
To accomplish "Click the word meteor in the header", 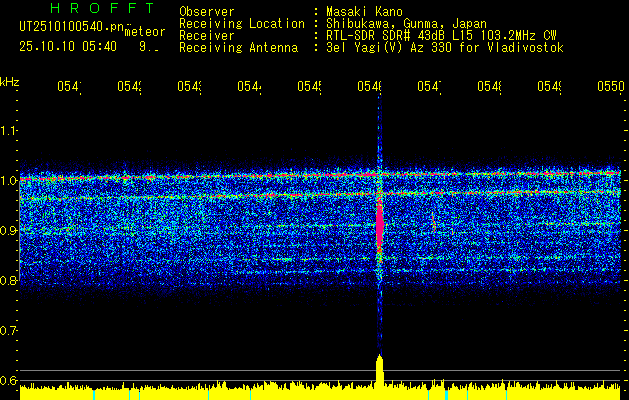I will [x=145, y=32].
